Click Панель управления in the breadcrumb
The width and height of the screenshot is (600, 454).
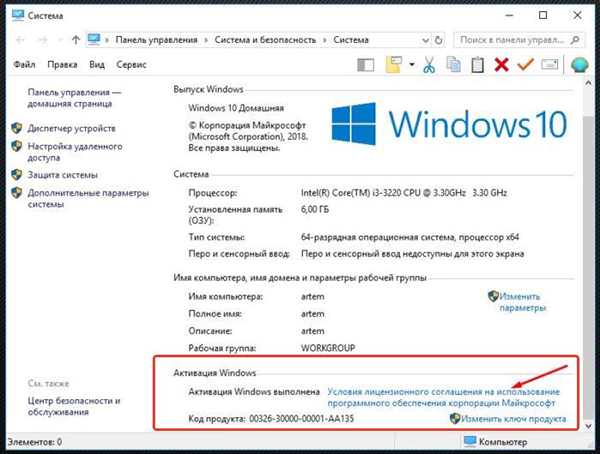[x=157, y=40]
